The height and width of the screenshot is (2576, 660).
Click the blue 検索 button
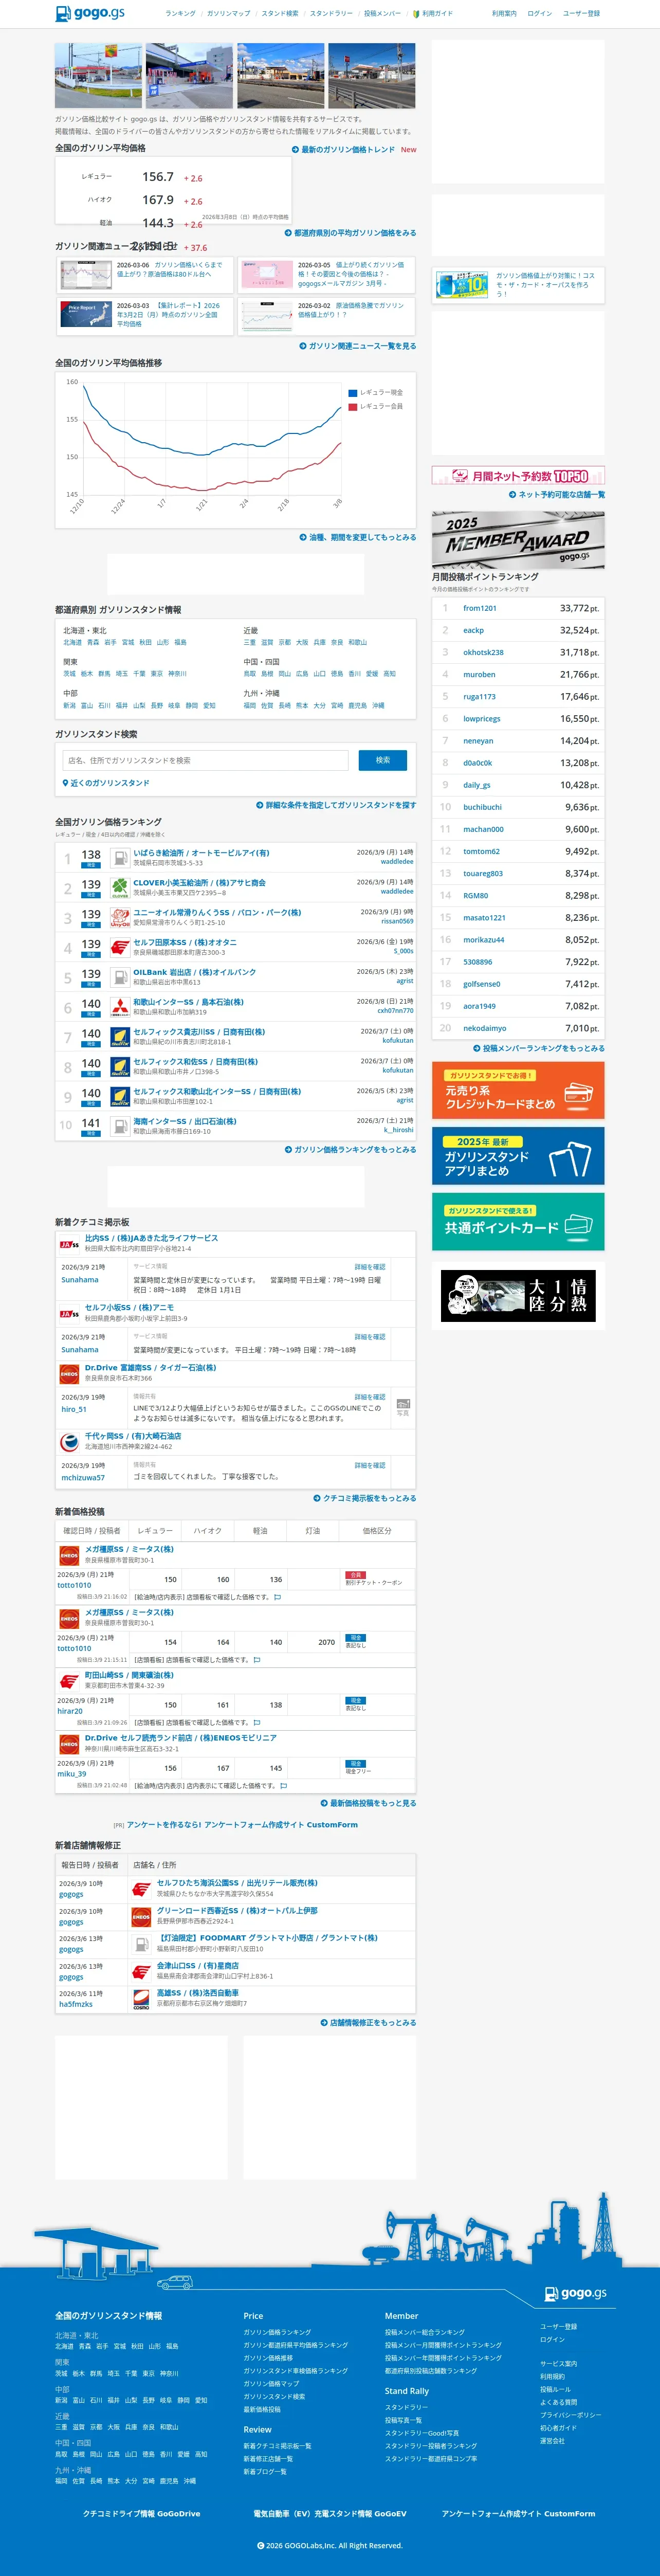382,760
